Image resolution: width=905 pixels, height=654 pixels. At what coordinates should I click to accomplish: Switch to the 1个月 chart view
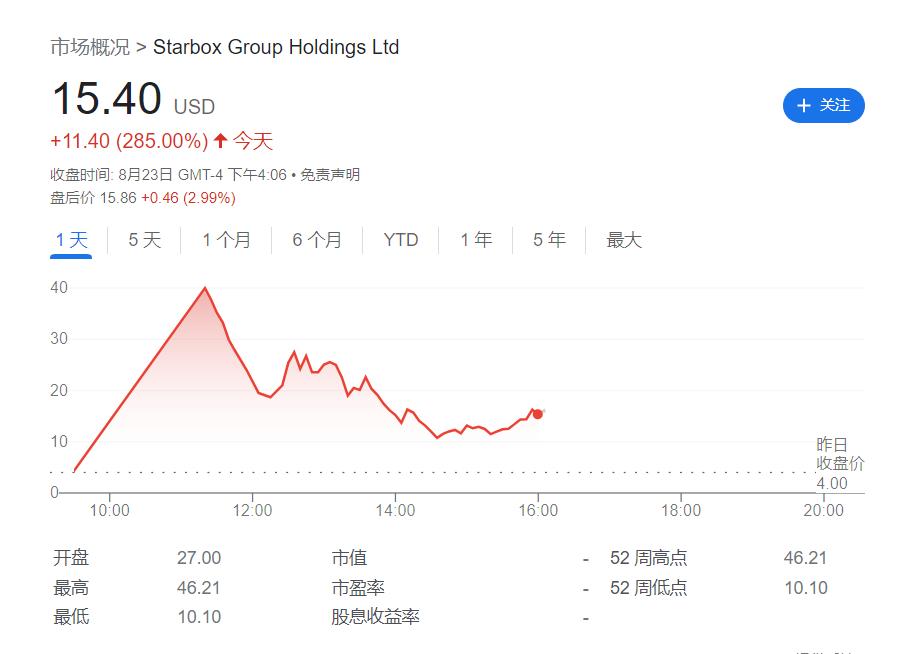click(225, 240)
